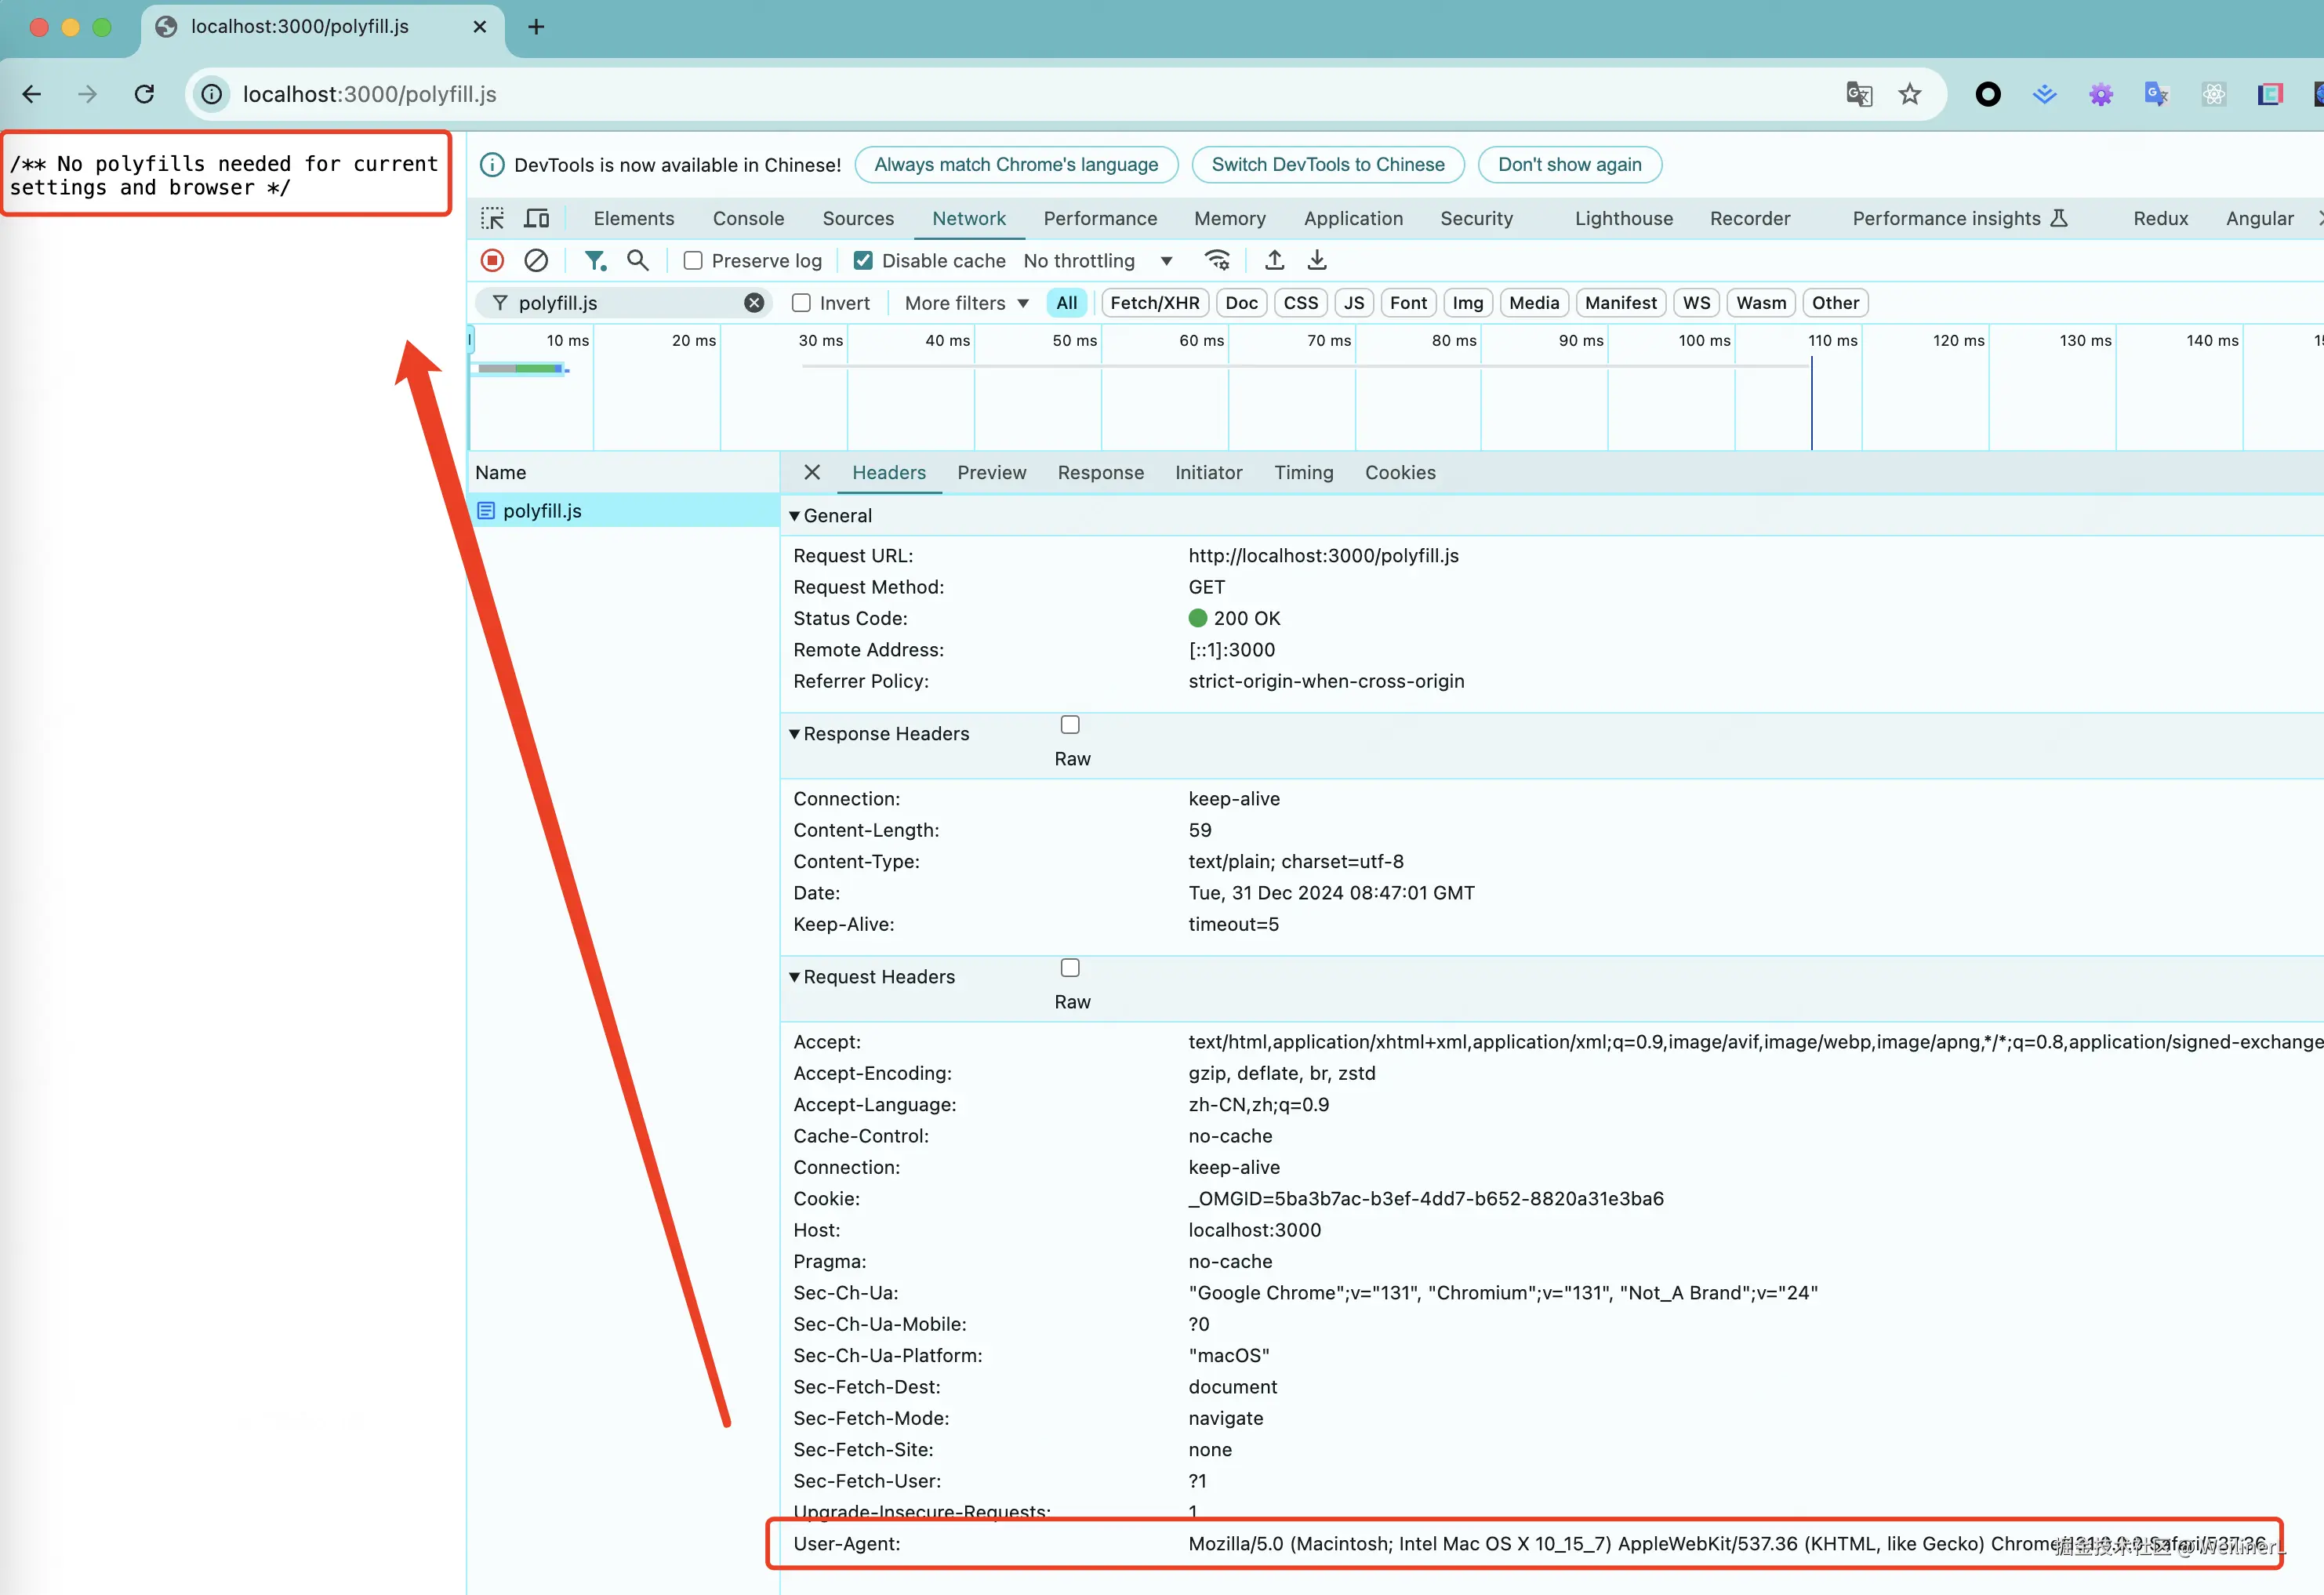Open the No throttling dropdown
Screen dimensions: 2324x1595
tap(1097, 261)
